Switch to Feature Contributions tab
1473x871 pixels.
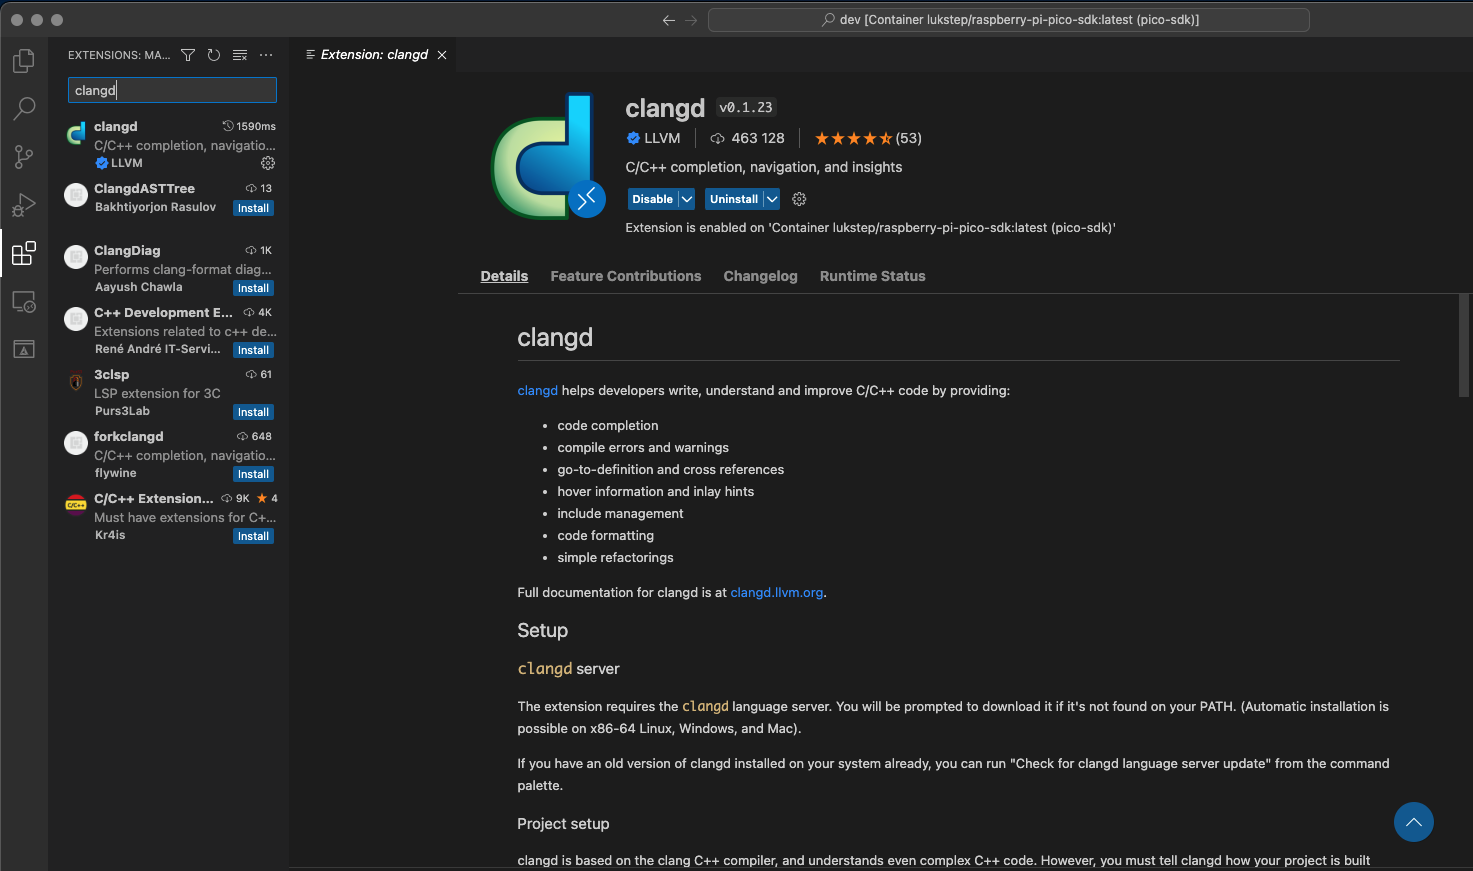pyautogui.click(x=626, y=276)
